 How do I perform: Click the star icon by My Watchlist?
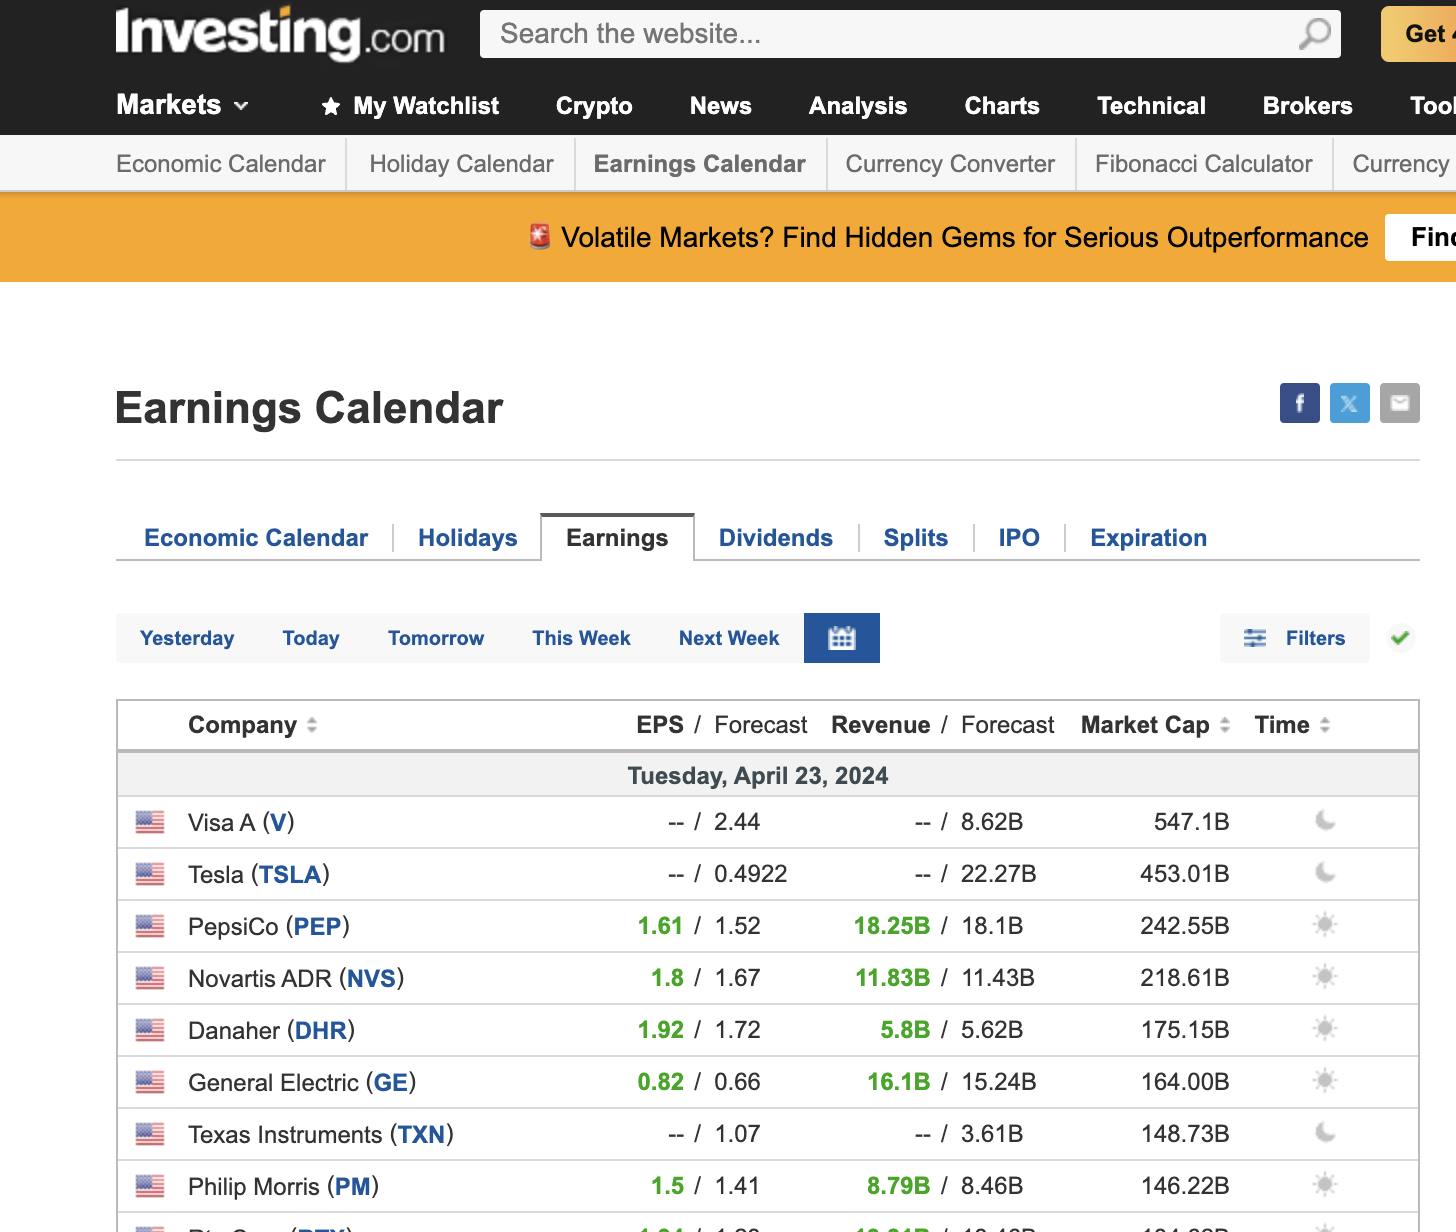point(331,106)
